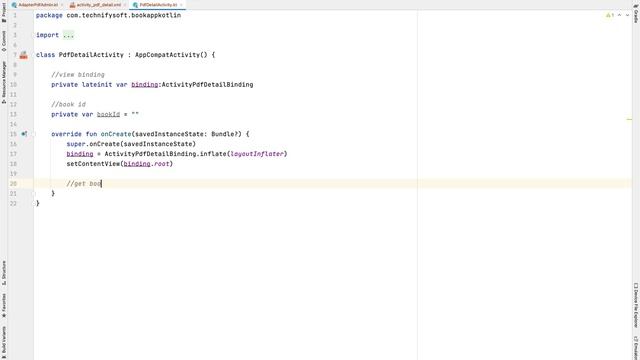Click the //book id comment
The height and width of the screenshot is (360, 640).
coord(69,104)
